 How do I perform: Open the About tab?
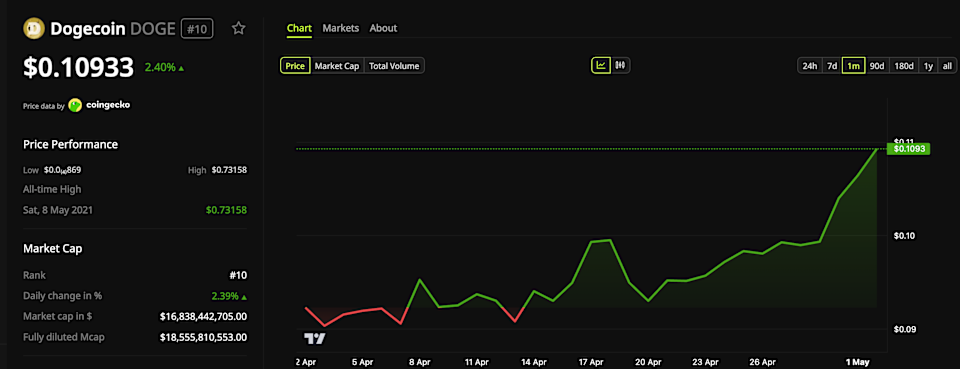(x=383, y=28)
